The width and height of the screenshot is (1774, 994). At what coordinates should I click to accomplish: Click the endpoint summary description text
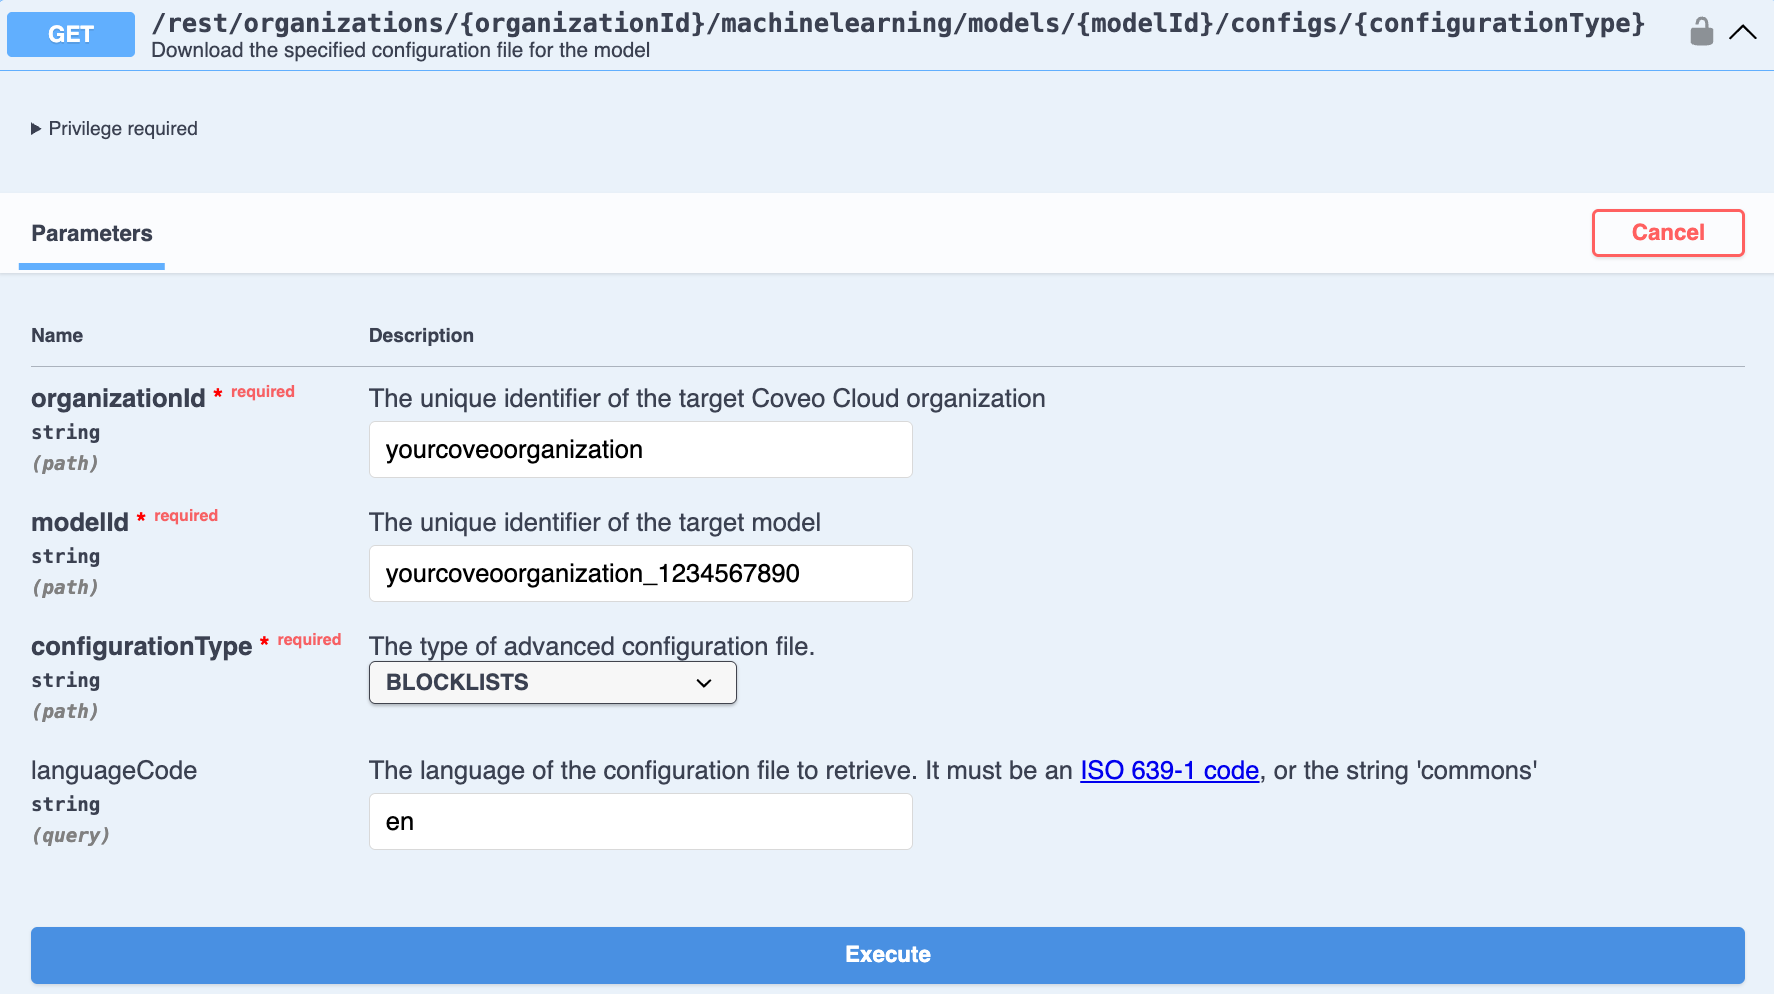[x=400, y=50]
